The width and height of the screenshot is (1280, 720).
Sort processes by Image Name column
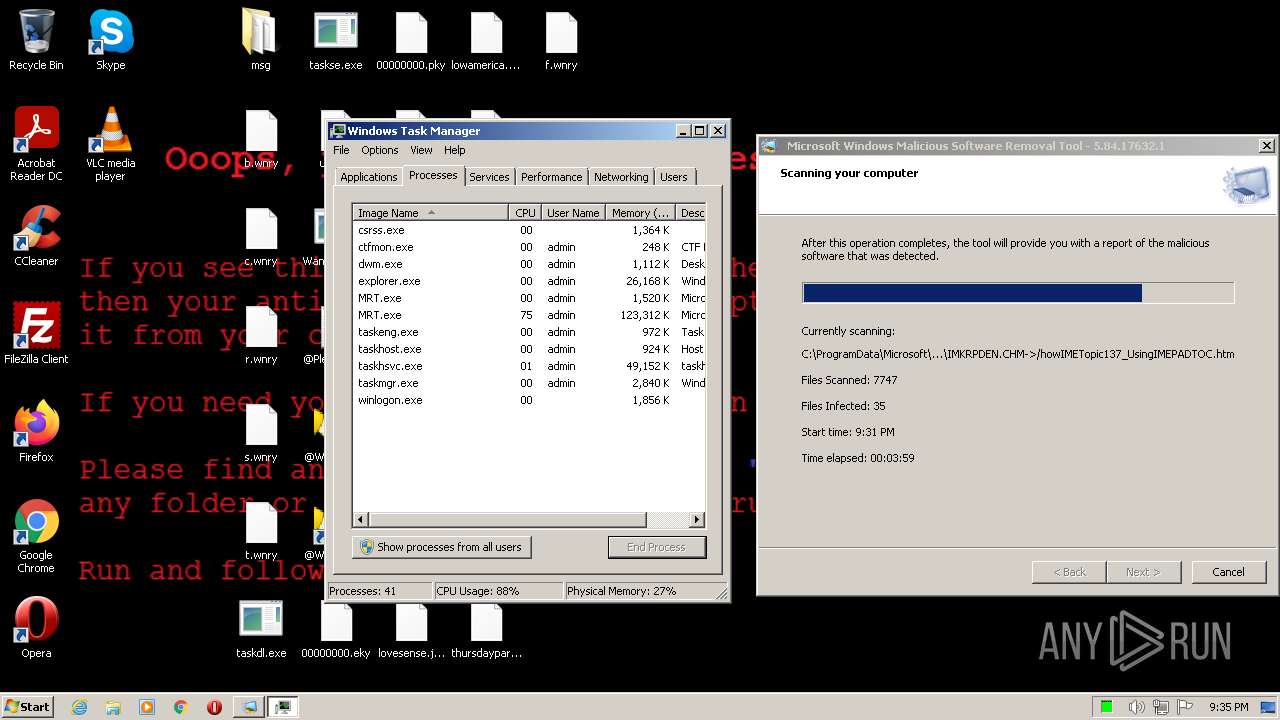pyautogui.click(x=431, y=213)
